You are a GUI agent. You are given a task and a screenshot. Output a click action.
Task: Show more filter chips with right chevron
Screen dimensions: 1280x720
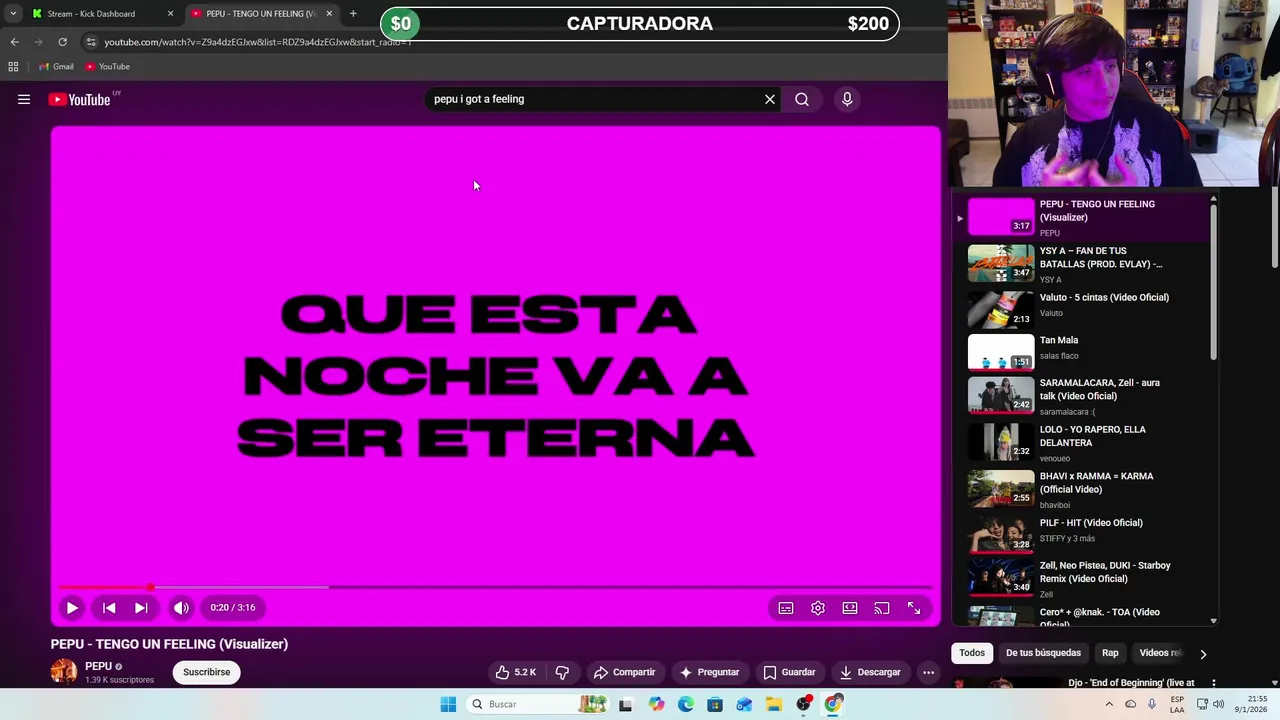point(1203,654)
